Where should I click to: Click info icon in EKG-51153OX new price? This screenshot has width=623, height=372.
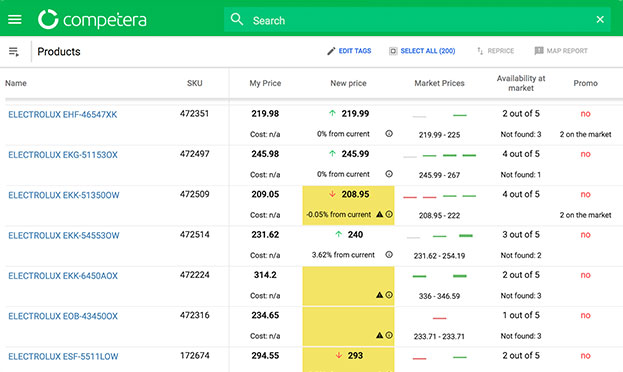click(389, 174)
